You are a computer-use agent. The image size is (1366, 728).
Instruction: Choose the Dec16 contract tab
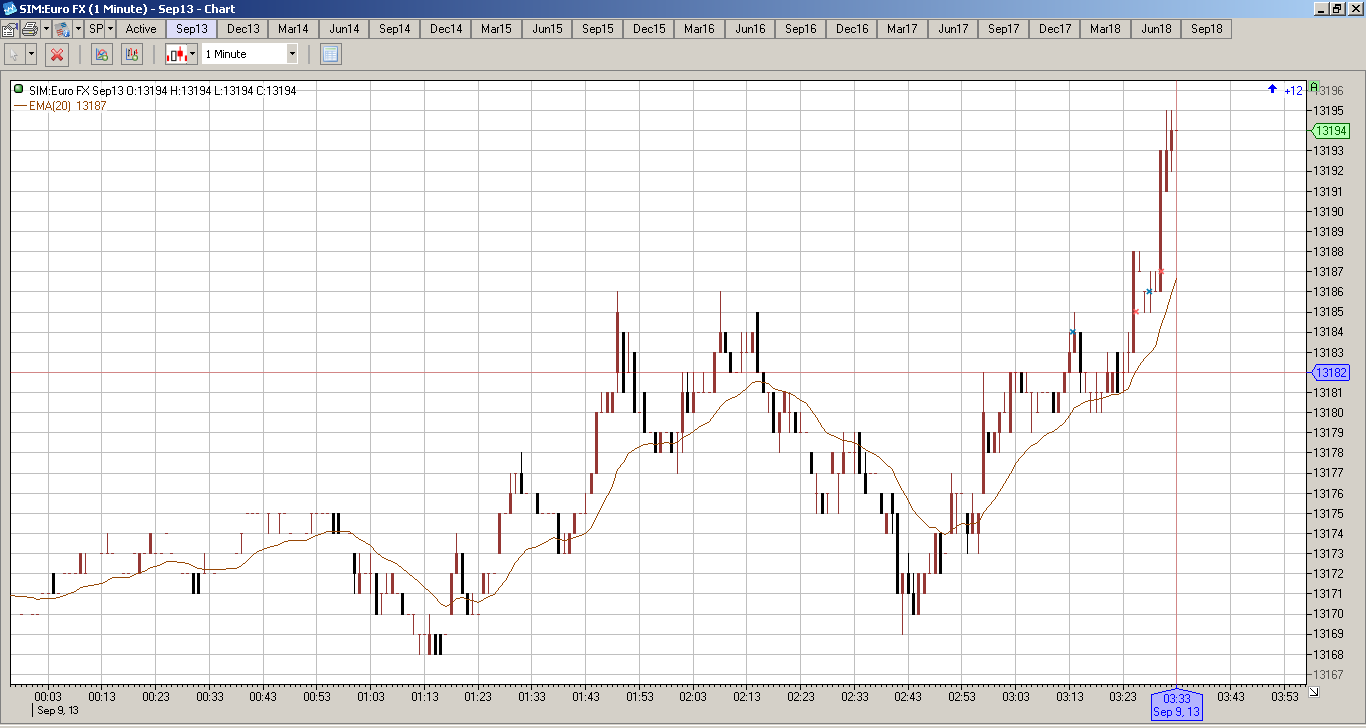point(852,29)
